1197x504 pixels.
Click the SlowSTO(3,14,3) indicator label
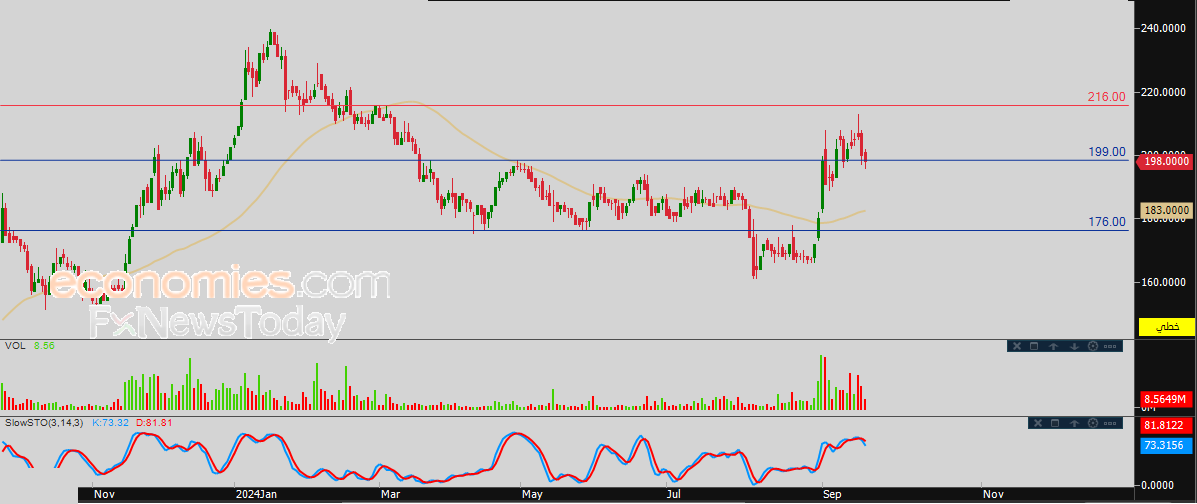(43, 422)
